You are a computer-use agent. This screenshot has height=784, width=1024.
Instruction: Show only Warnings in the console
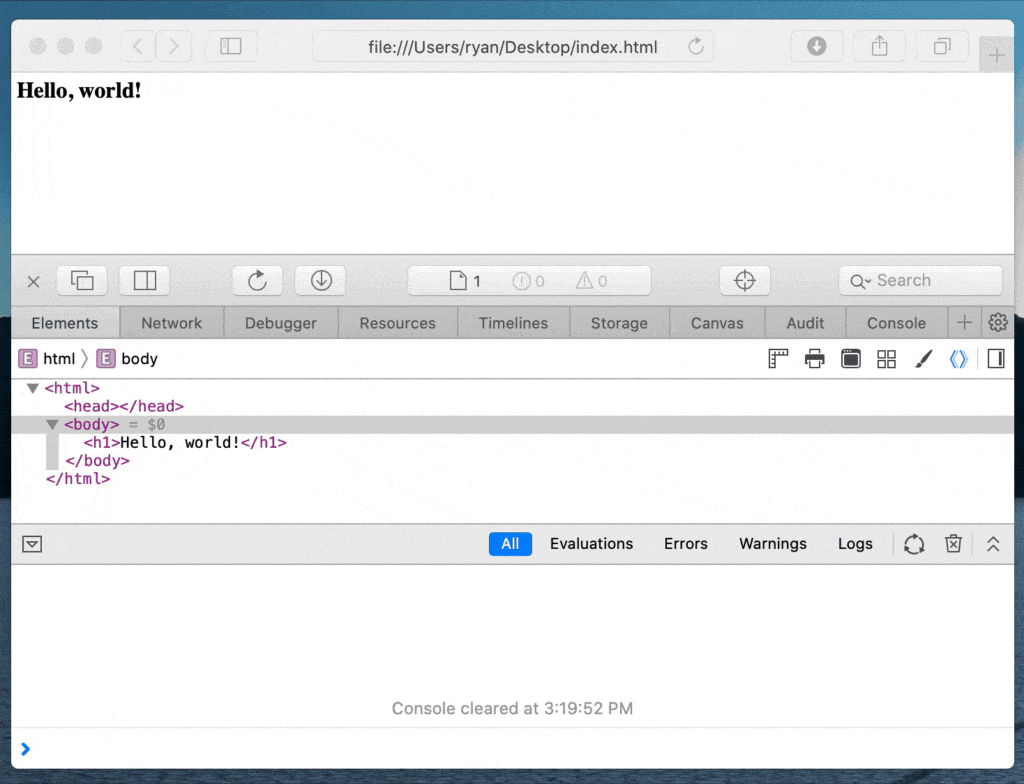(773, 544)
